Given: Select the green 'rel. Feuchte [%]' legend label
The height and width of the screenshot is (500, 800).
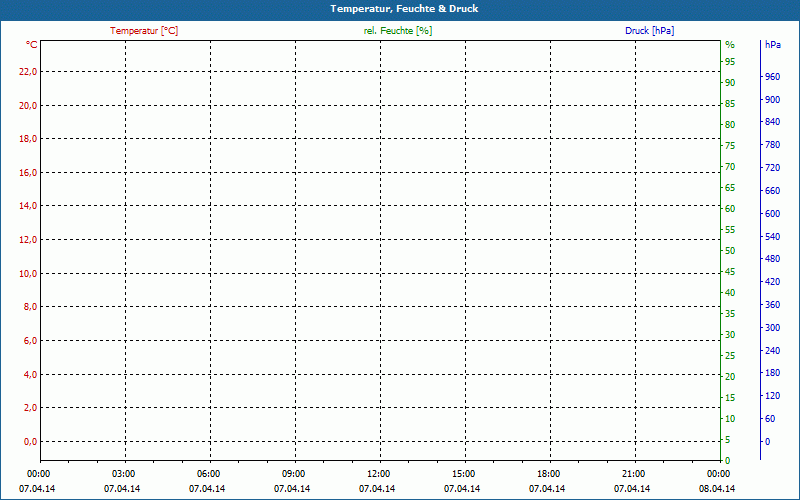Looking at the screenshot, I should tap(398, 31).
